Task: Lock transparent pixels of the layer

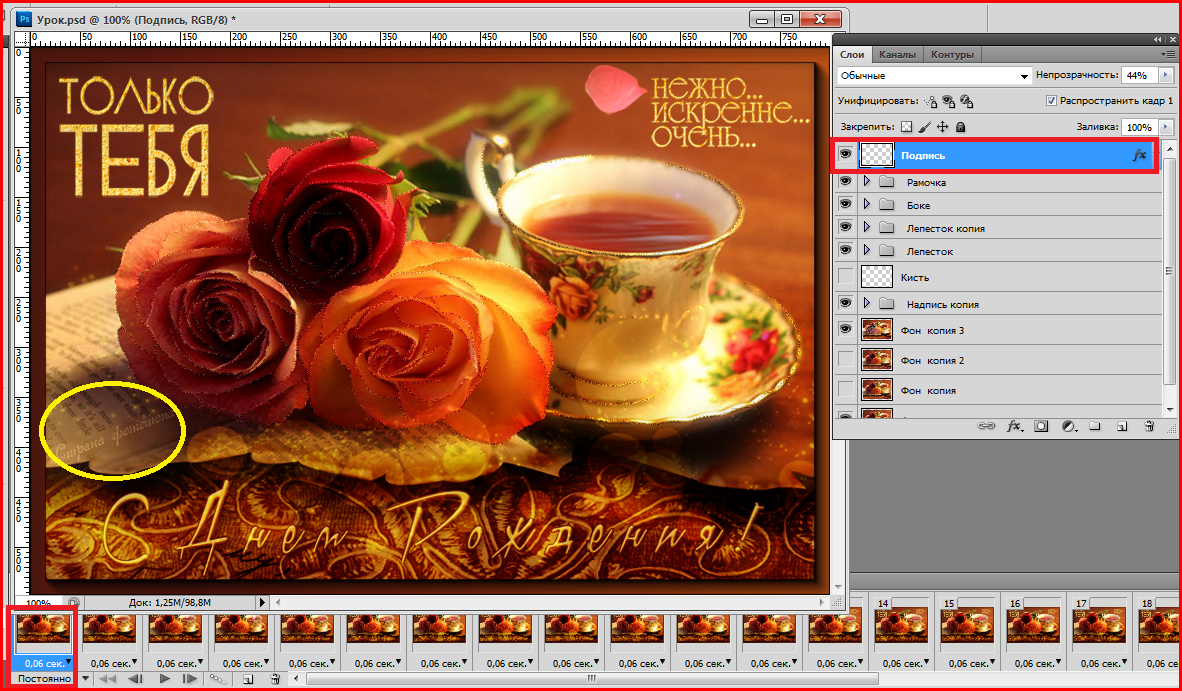Action: (x=908, y=127)
